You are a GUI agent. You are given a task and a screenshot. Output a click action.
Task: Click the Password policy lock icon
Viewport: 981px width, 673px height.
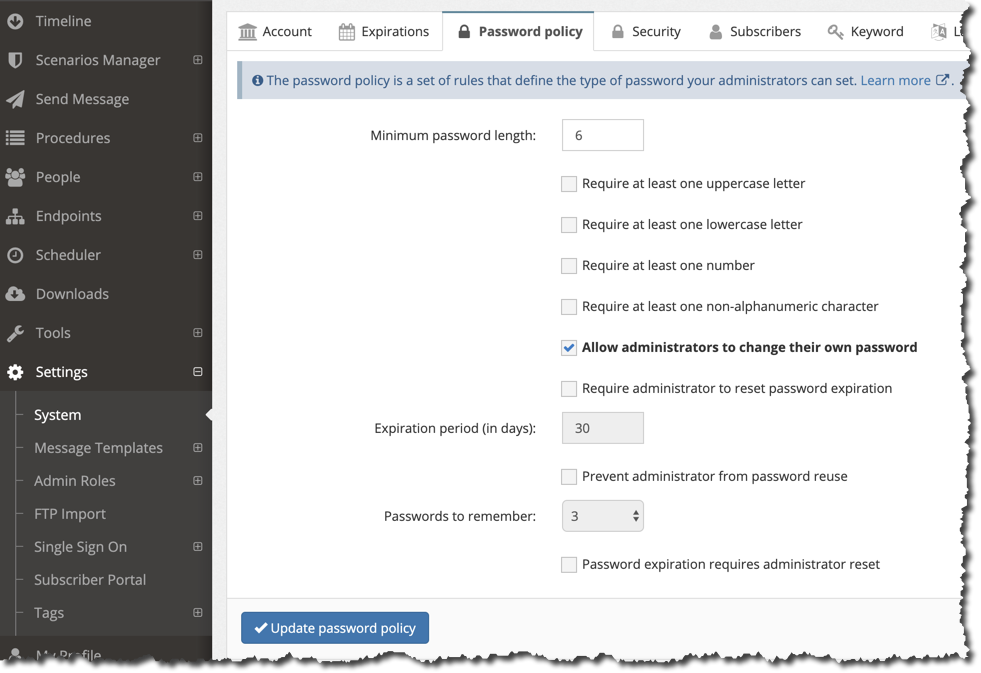point(464,31)
